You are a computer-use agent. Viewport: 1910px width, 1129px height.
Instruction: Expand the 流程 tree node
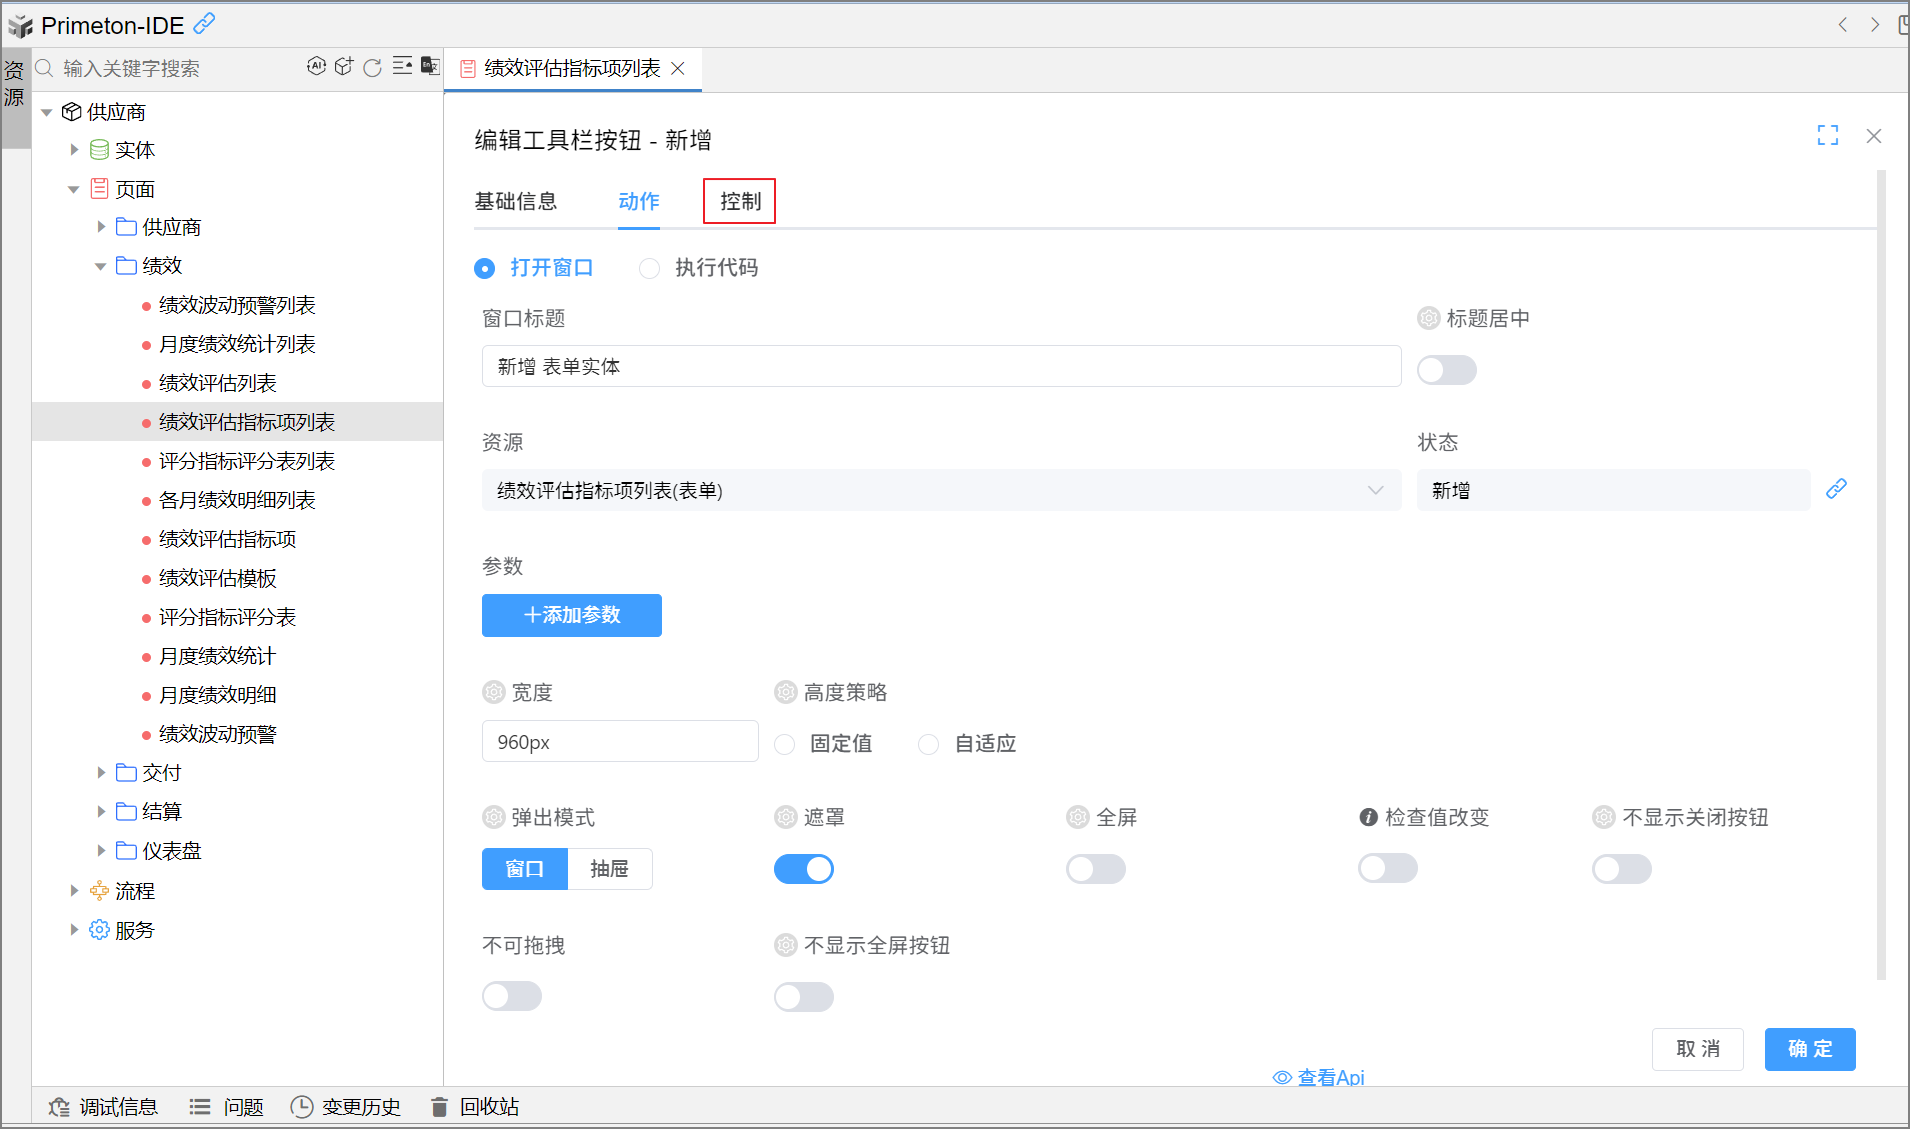click(x=74, y=891)
